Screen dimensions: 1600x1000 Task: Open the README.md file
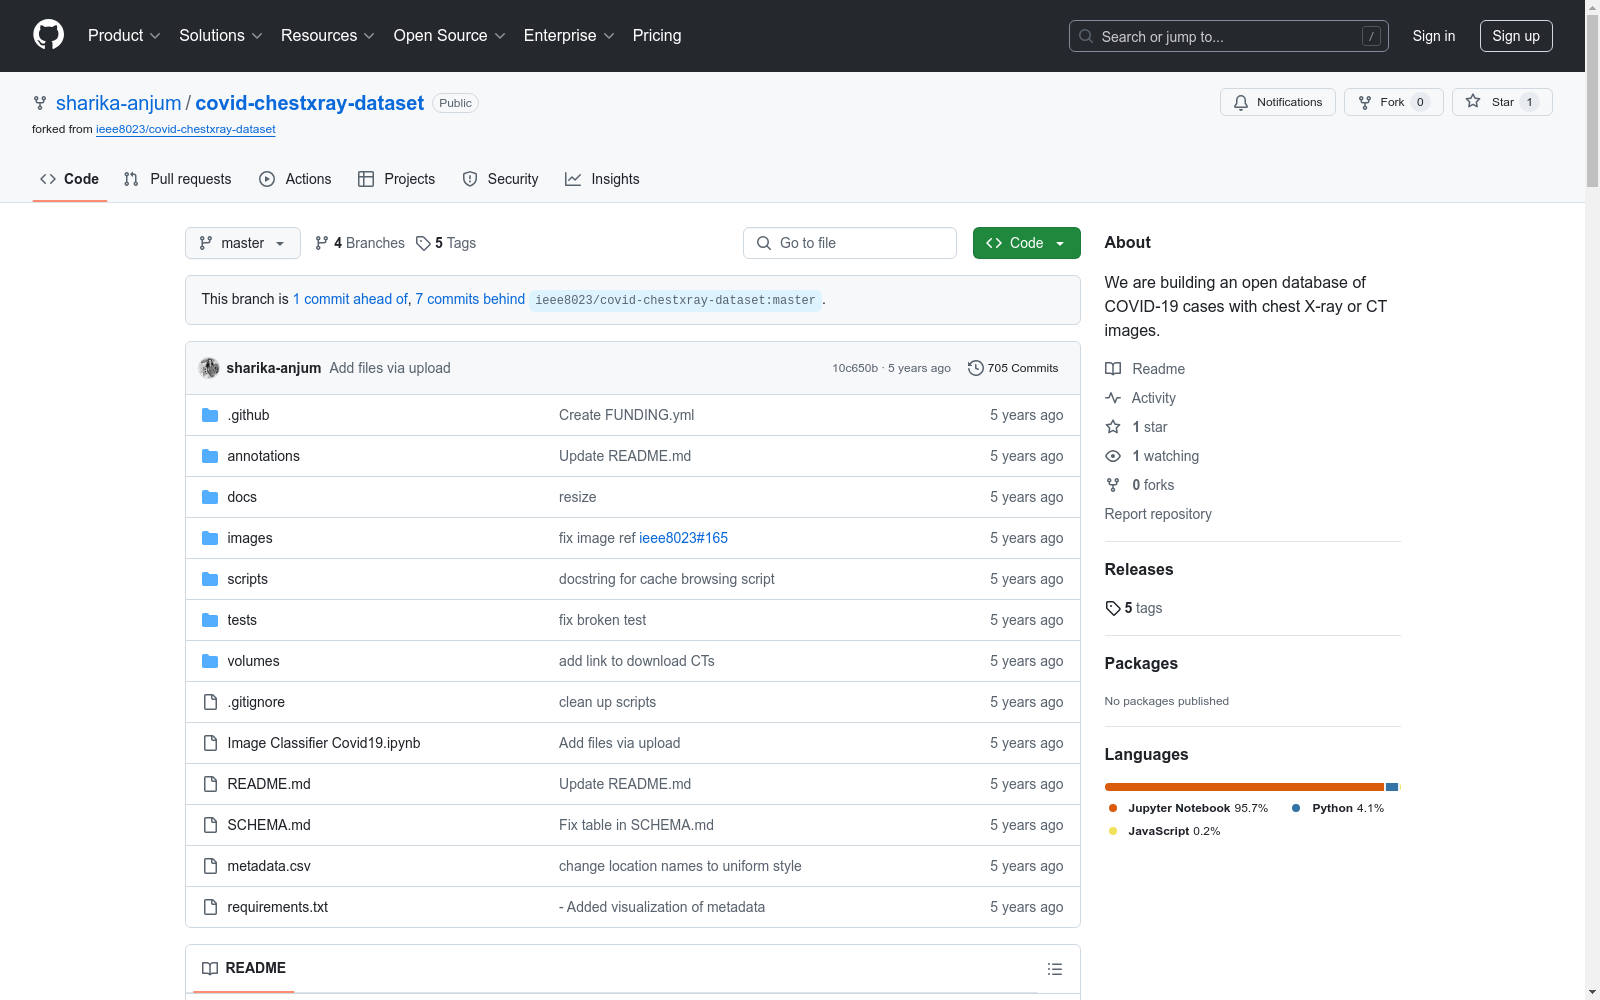269,784
